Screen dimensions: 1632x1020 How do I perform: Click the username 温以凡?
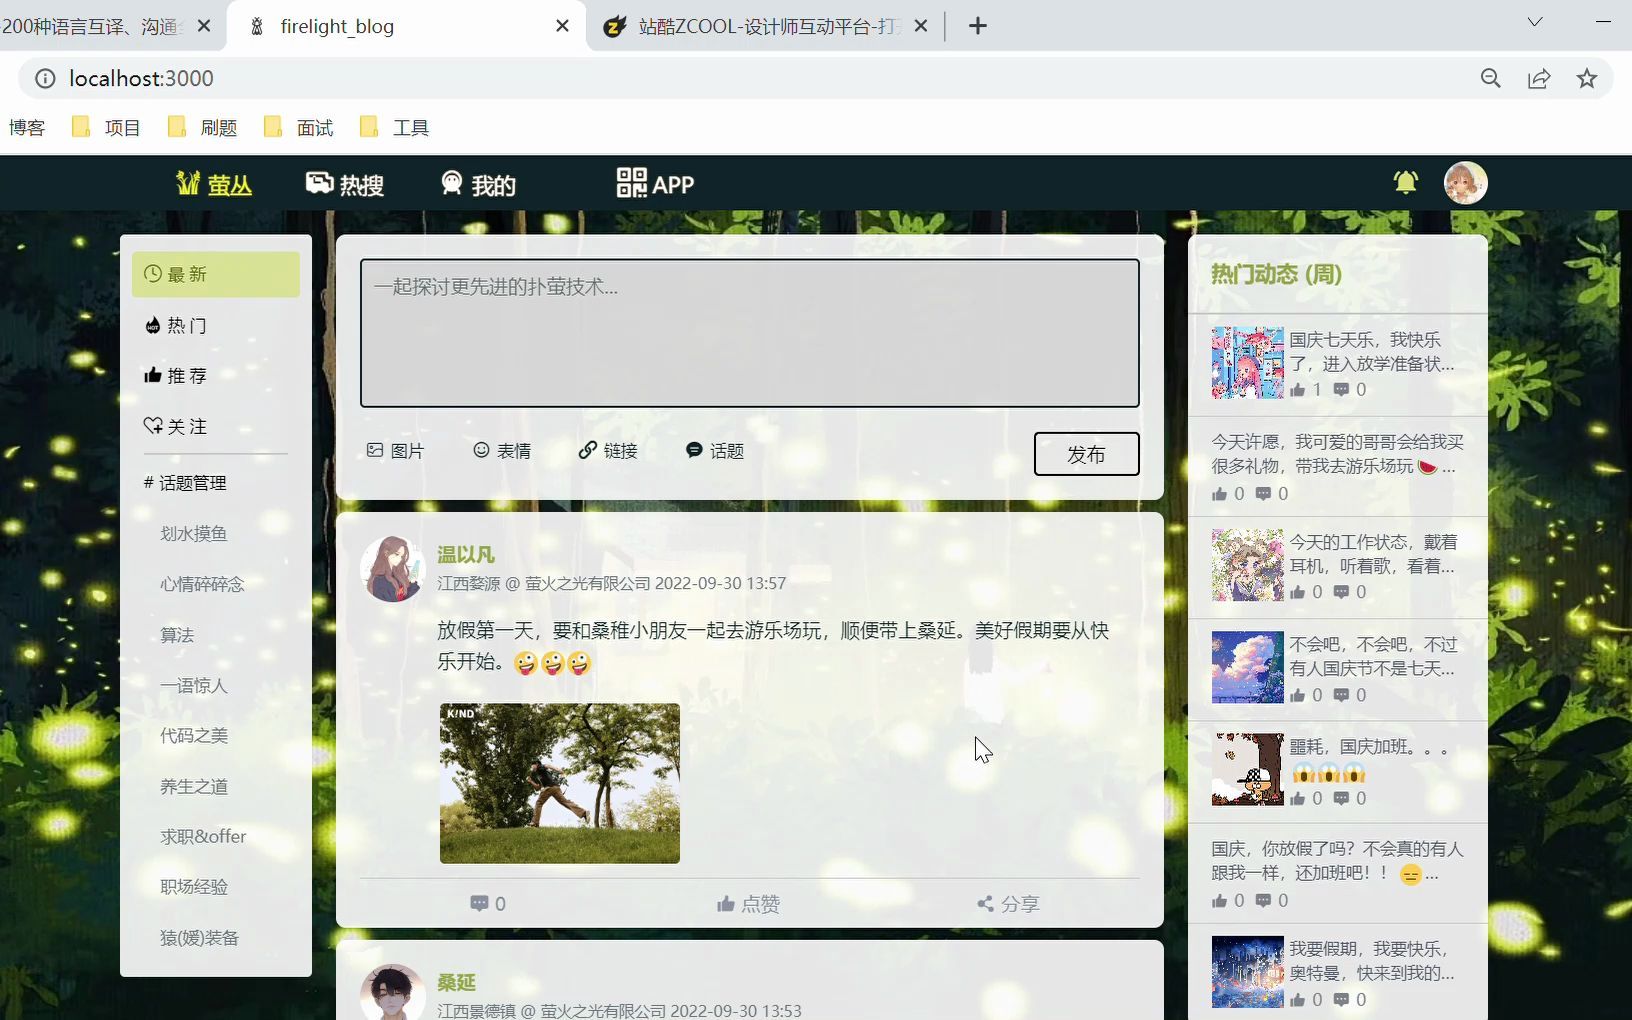pos(466,555)
